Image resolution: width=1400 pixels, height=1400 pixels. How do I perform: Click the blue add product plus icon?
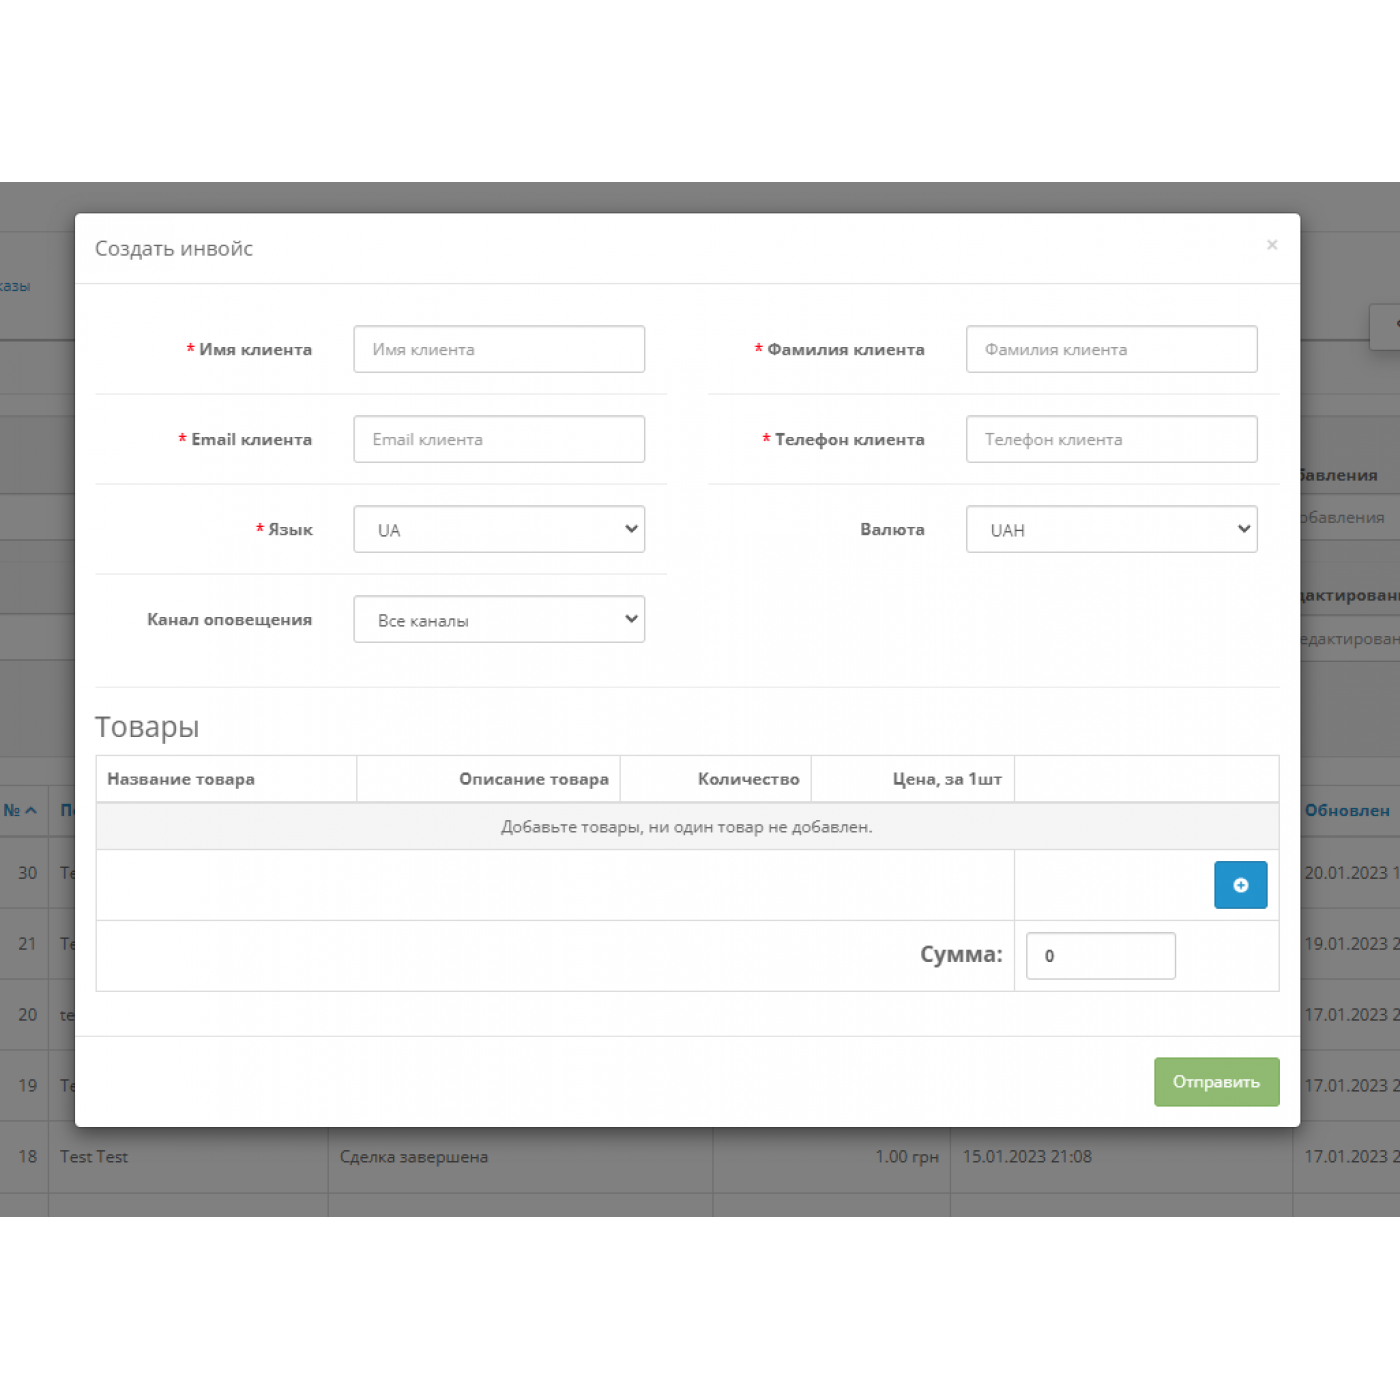coord(1240,885)
